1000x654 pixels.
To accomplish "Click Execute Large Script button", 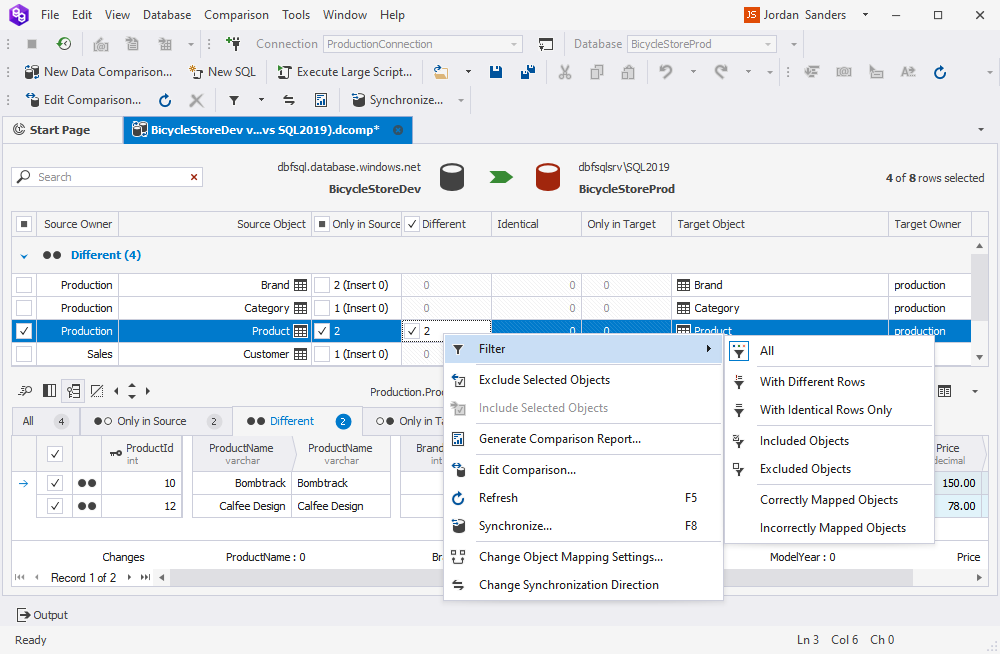I will tap(345, 72).
